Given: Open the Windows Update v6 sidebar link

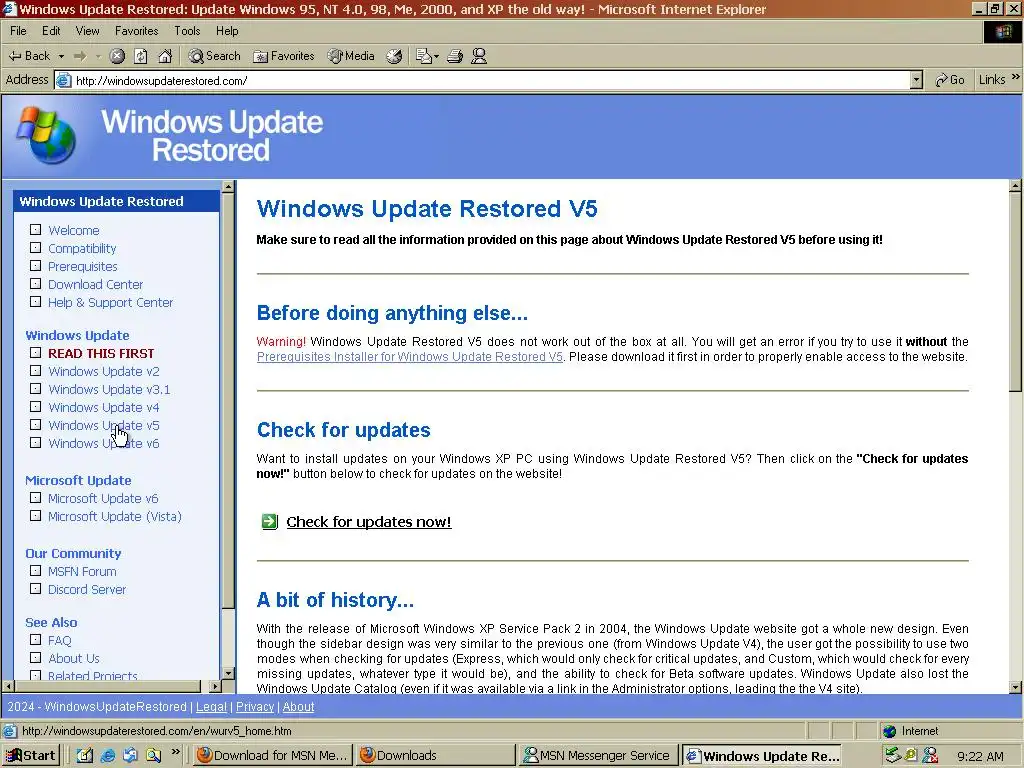Looking at the screenshot, I should pyautogui.click(x=104, y=443).
